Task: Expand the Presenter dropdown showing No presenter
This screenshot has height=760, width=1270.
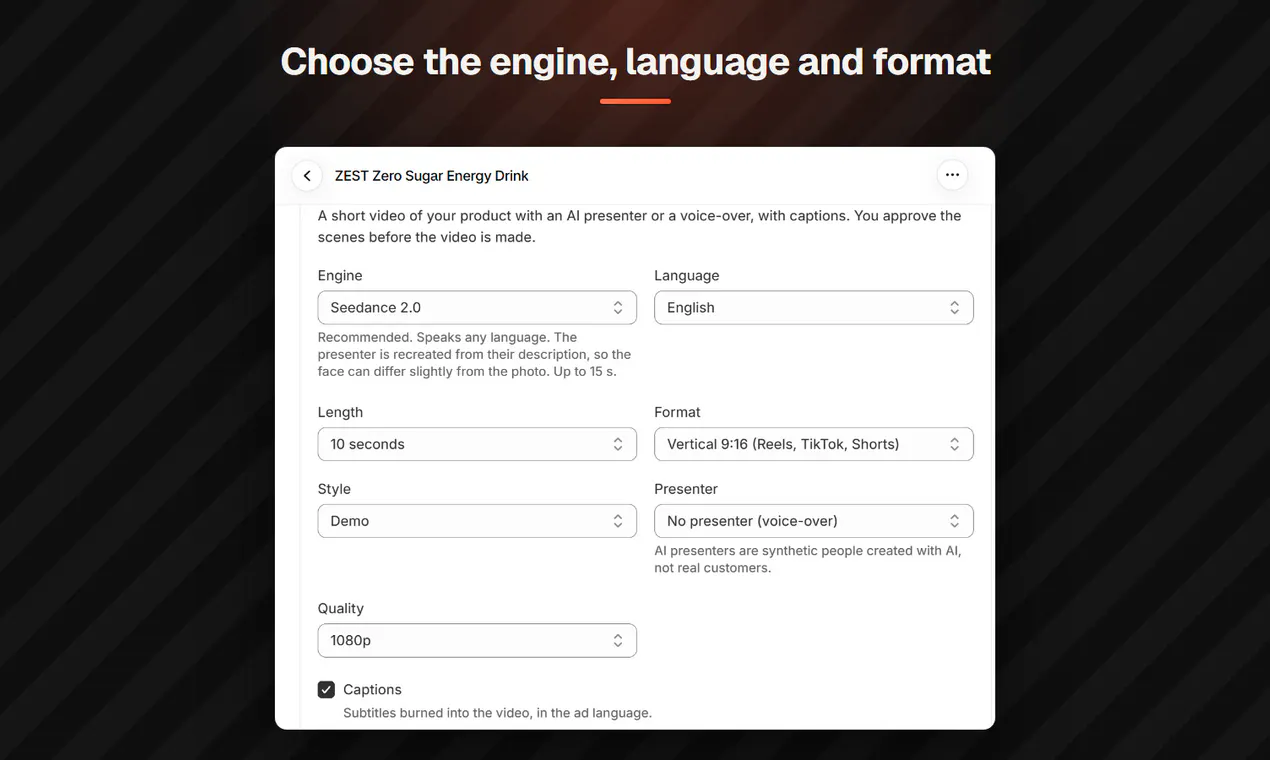Action: [813, 521]
